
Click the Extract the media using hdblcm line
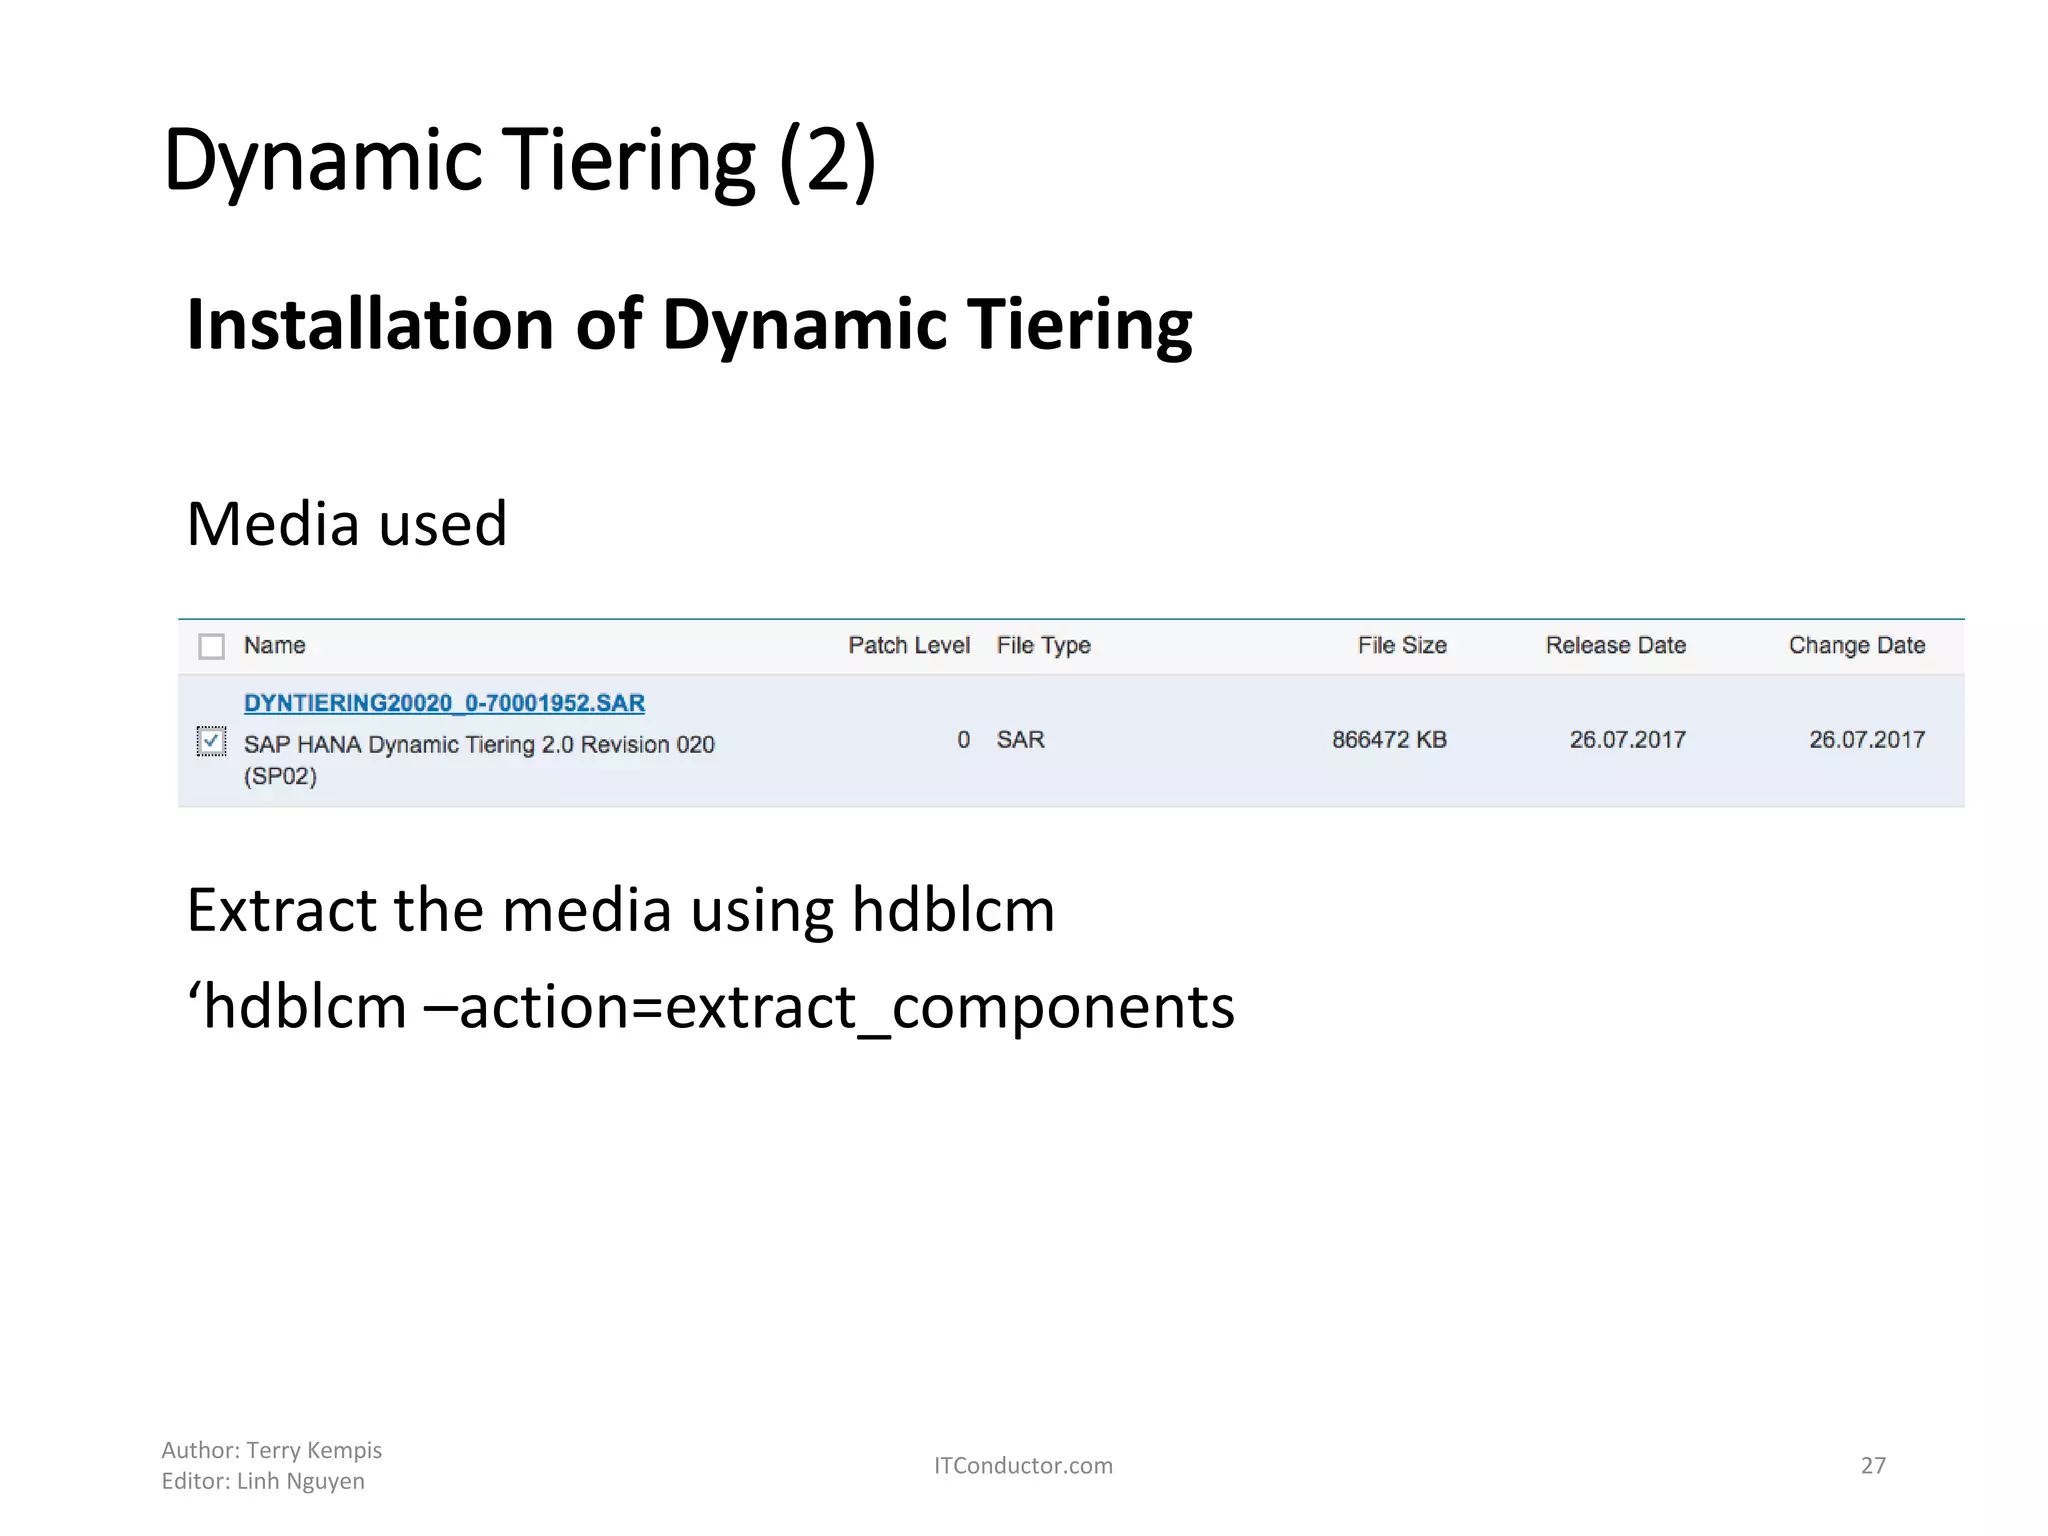click(621, 910)
